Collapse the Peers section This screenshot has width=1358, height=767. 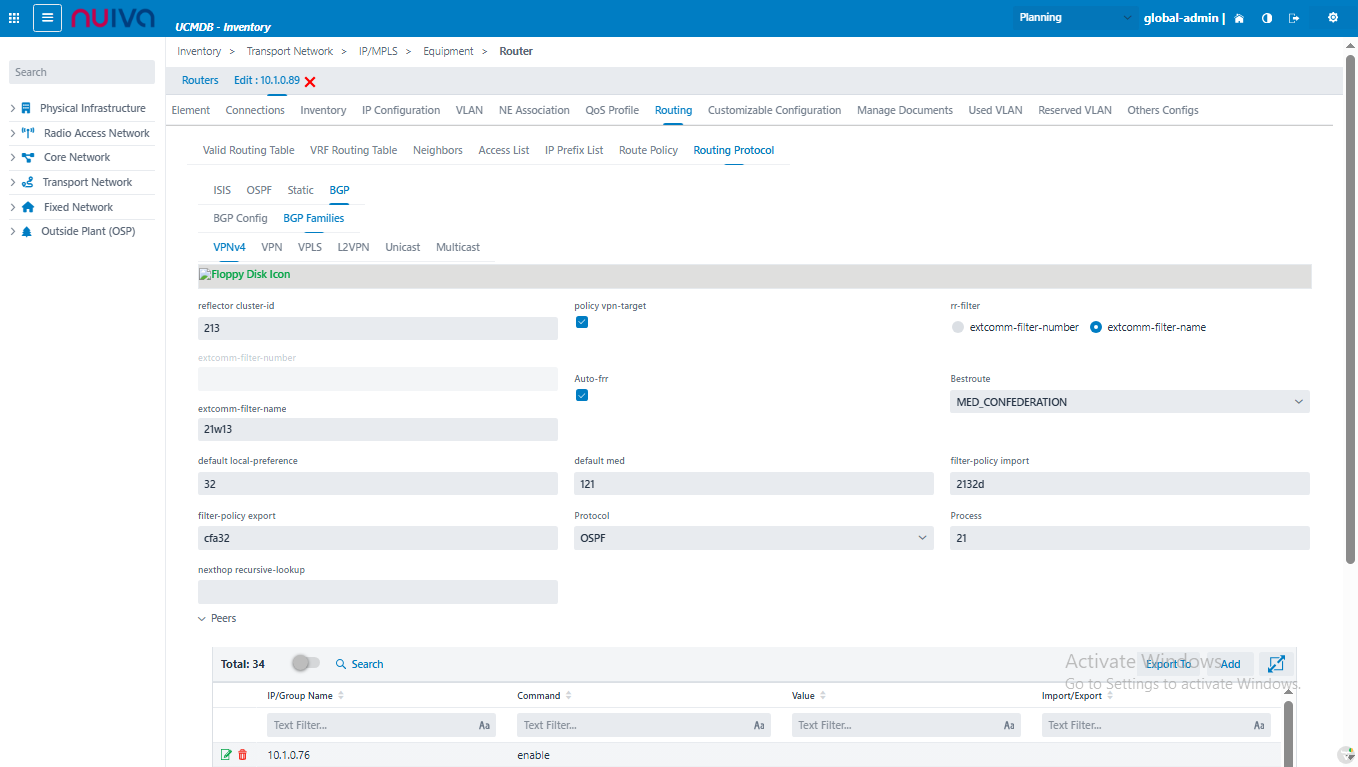202,619
